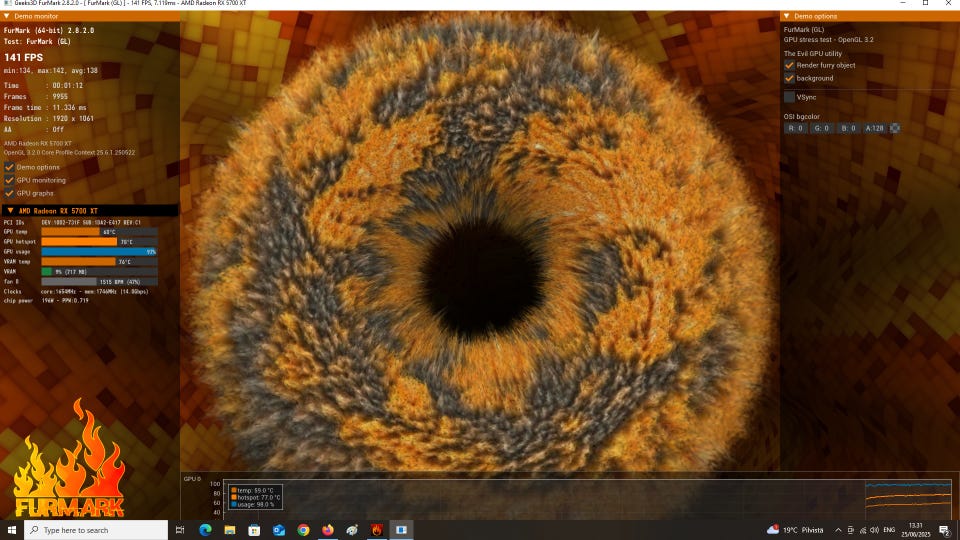Switch to FurMark flame taskbar icon
Screen dimensions: 960x540
[x=377, y=530]
